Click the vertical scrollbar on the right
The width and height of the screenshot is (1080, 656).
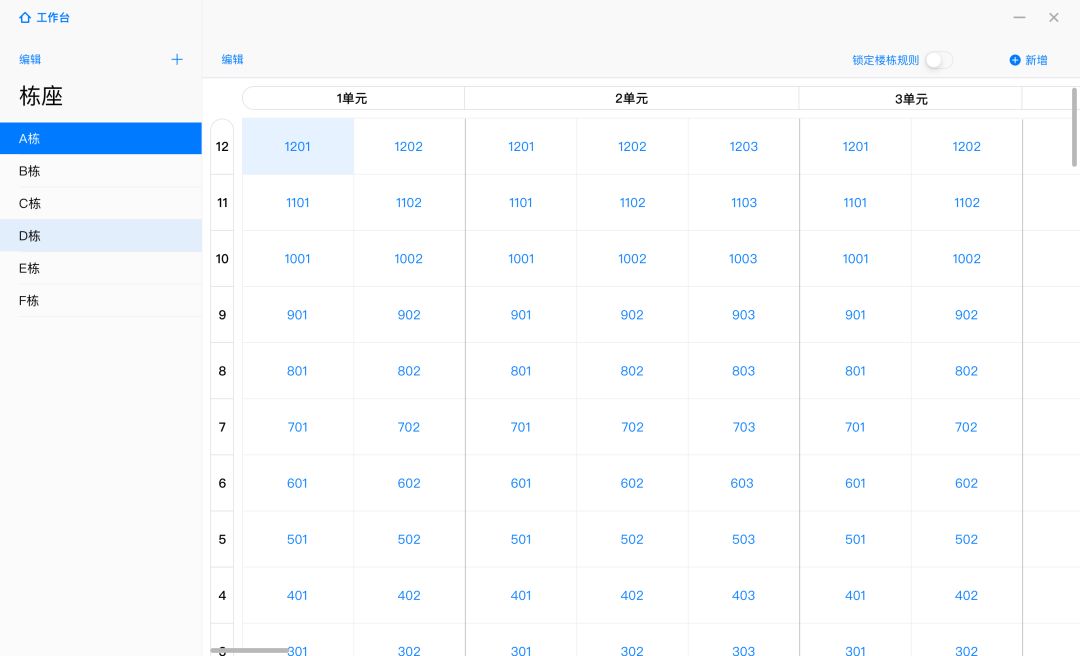coord(1074,127)
